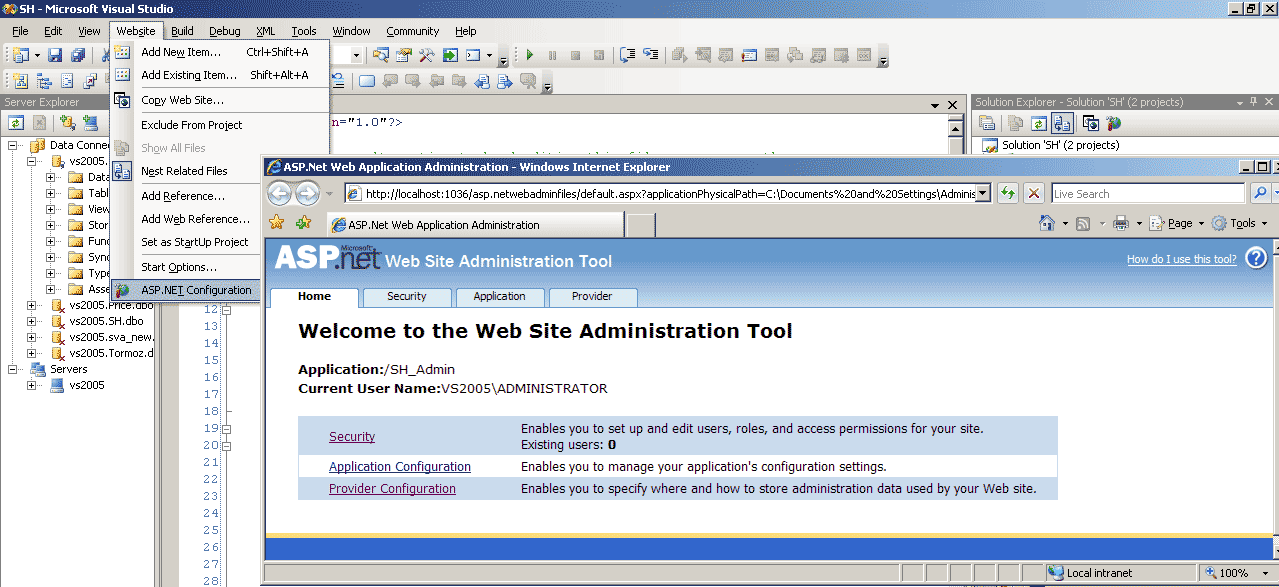Open the Build menu
Screen dimensions: 1279x587
182,31
